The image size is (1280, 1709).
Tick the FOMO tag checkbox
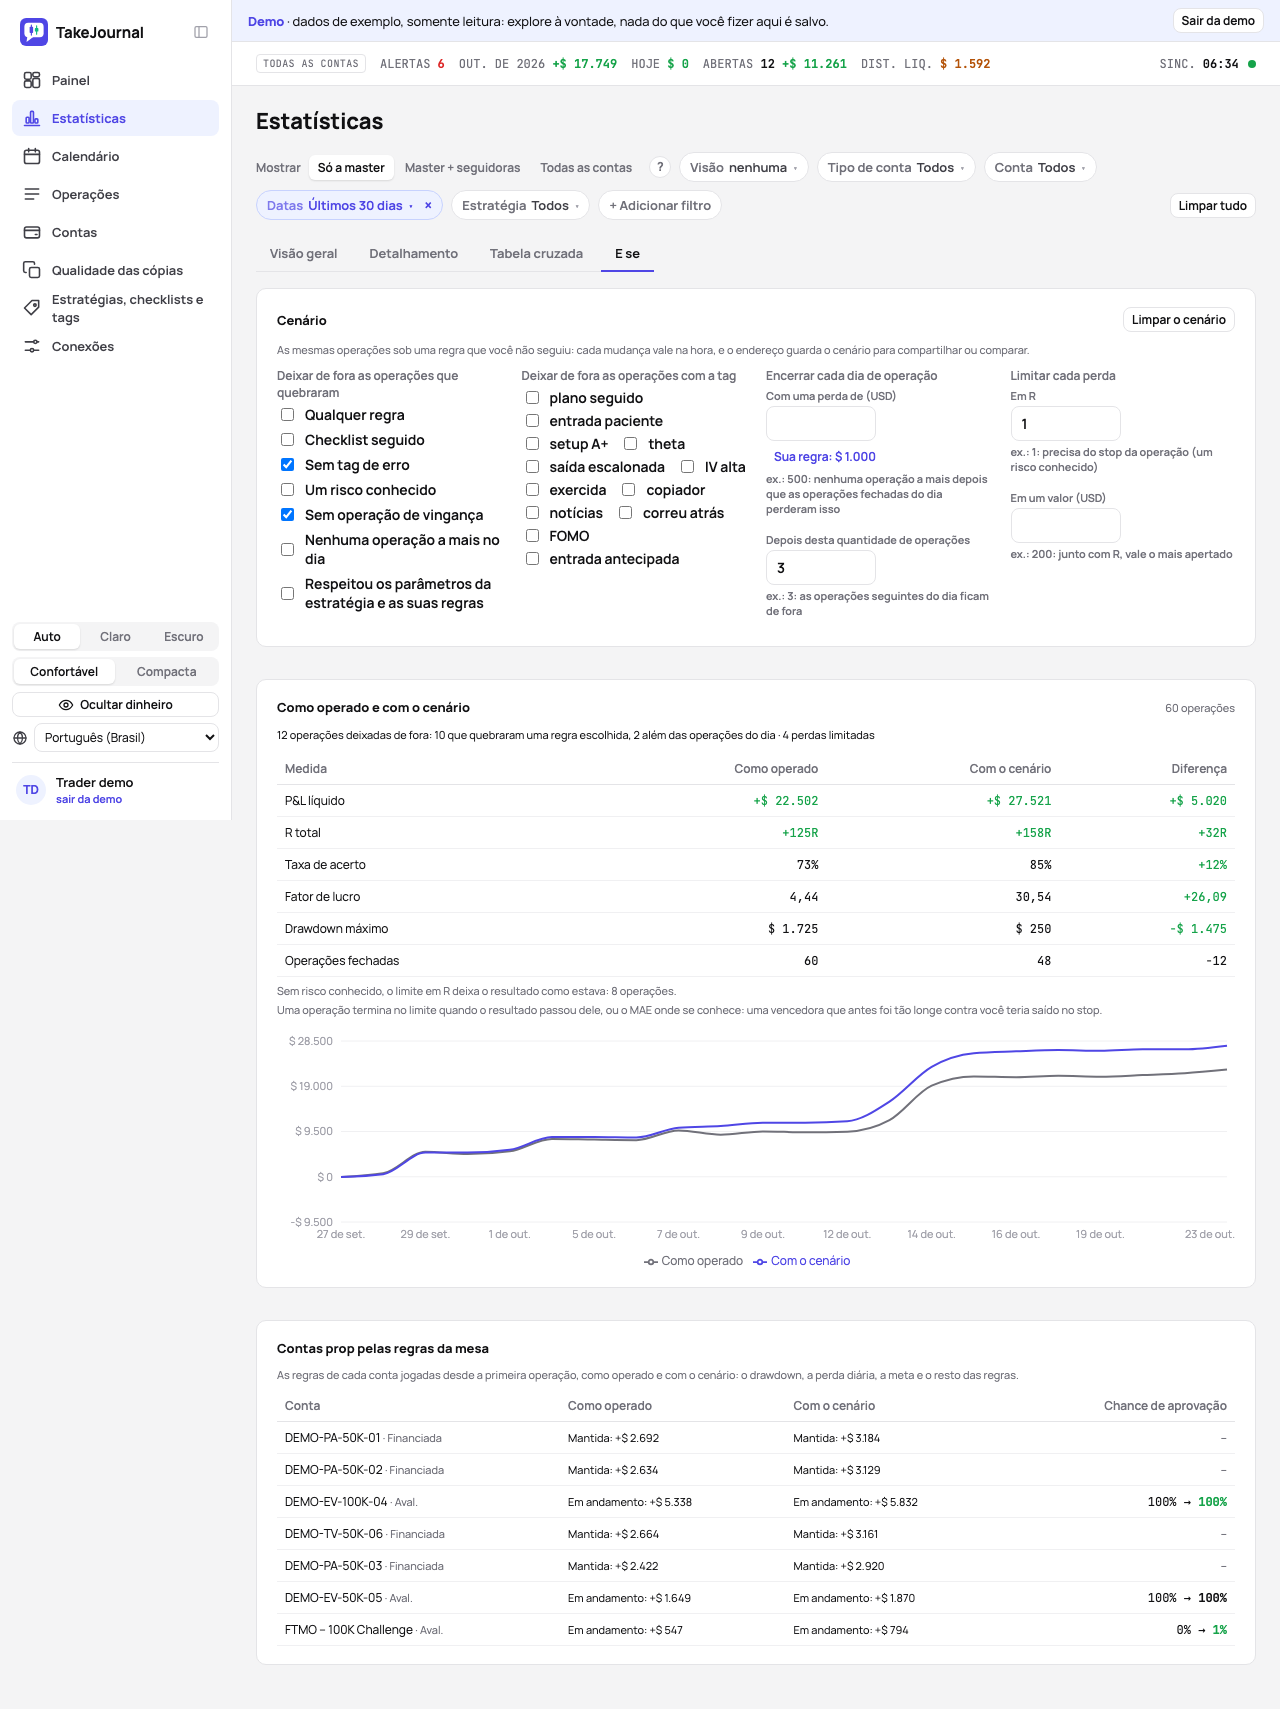533,536
